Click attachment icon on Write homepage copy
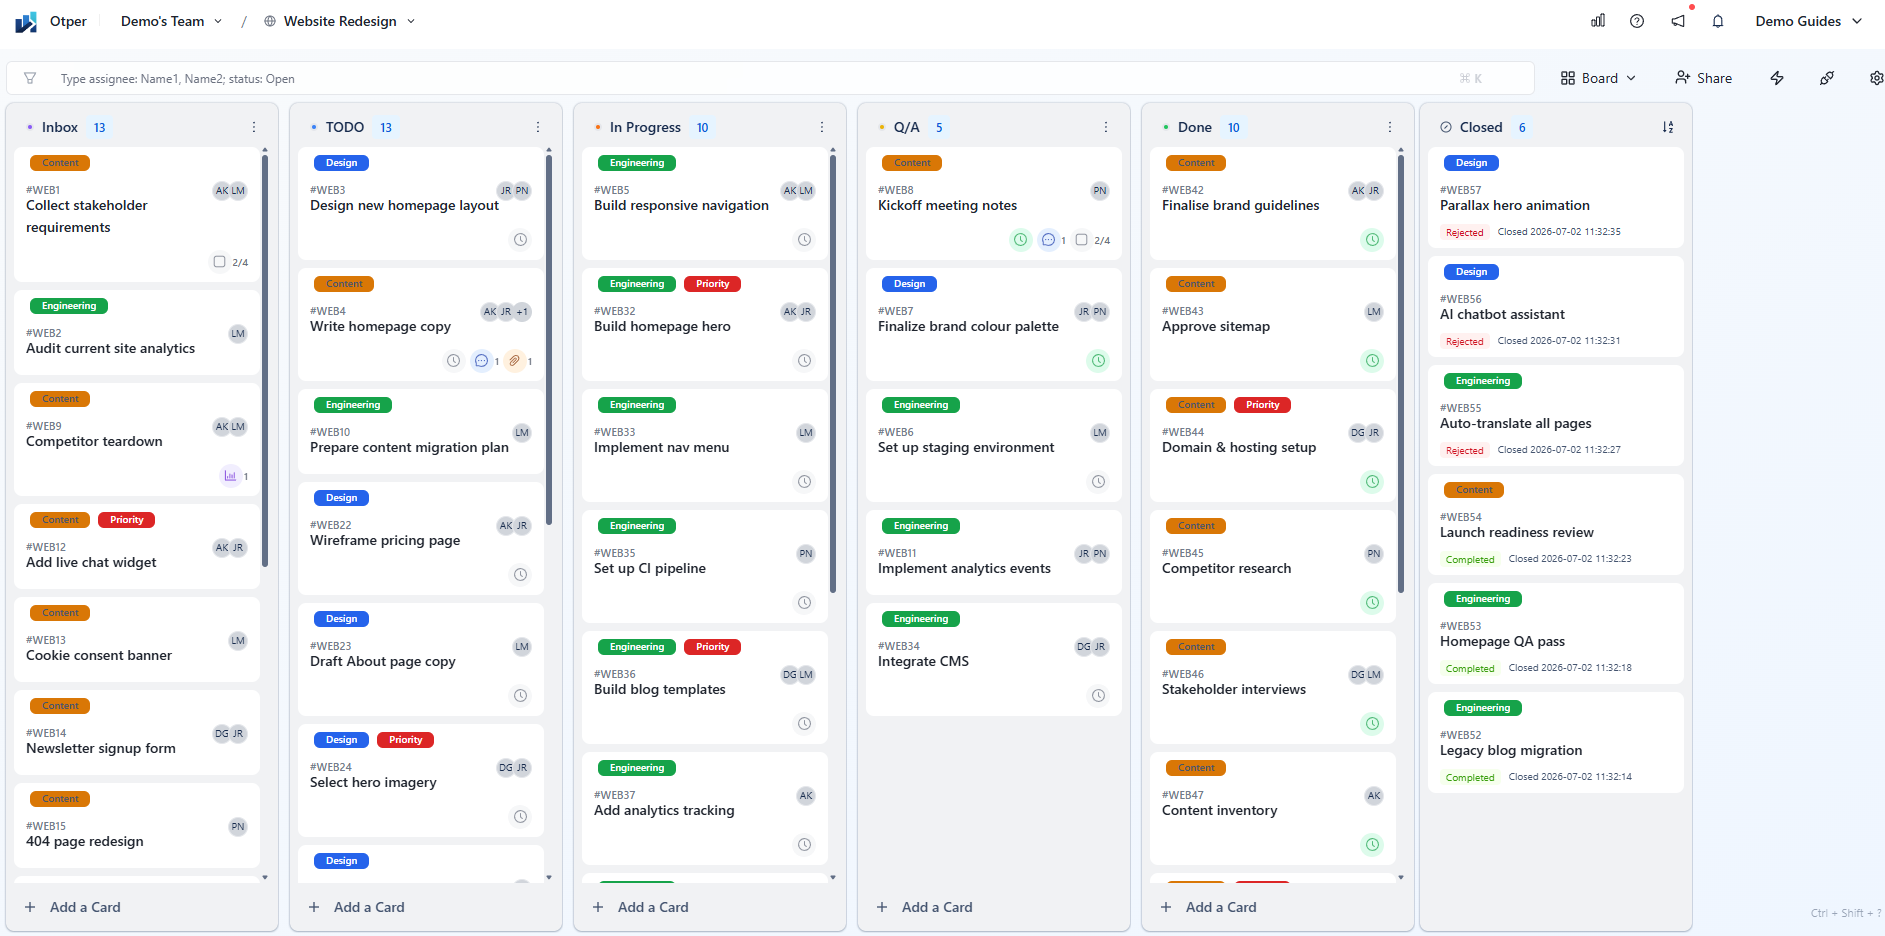The image size is (1885, 936). [514, 361]
